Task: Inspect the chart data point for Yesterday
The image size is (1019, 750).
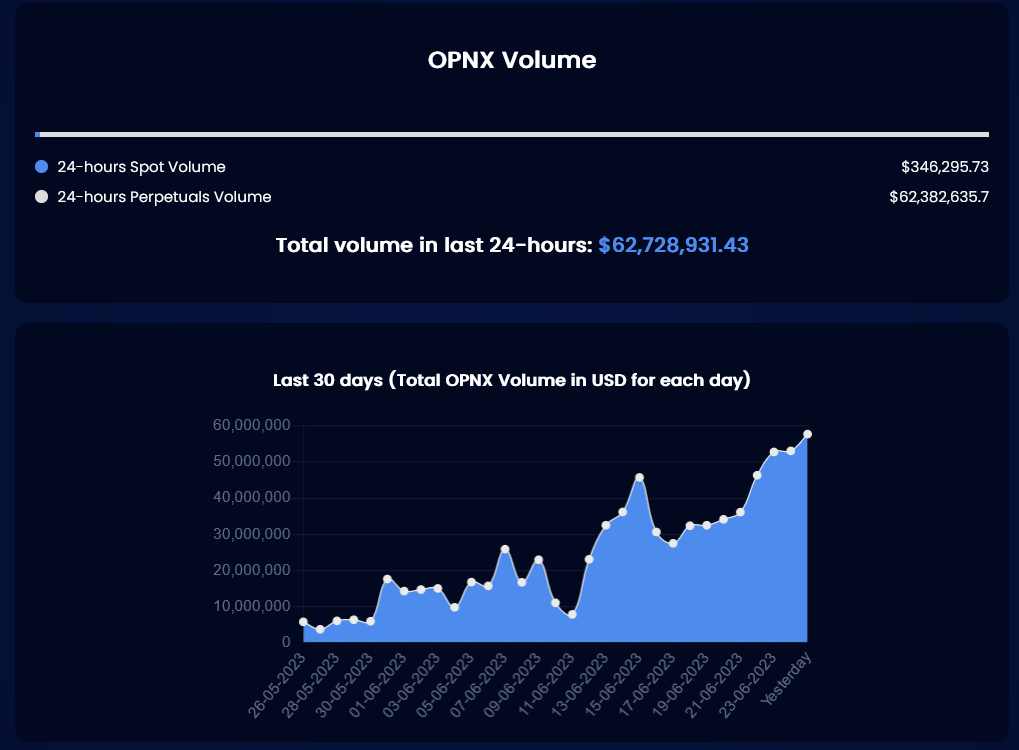Action: pos(807,434)
